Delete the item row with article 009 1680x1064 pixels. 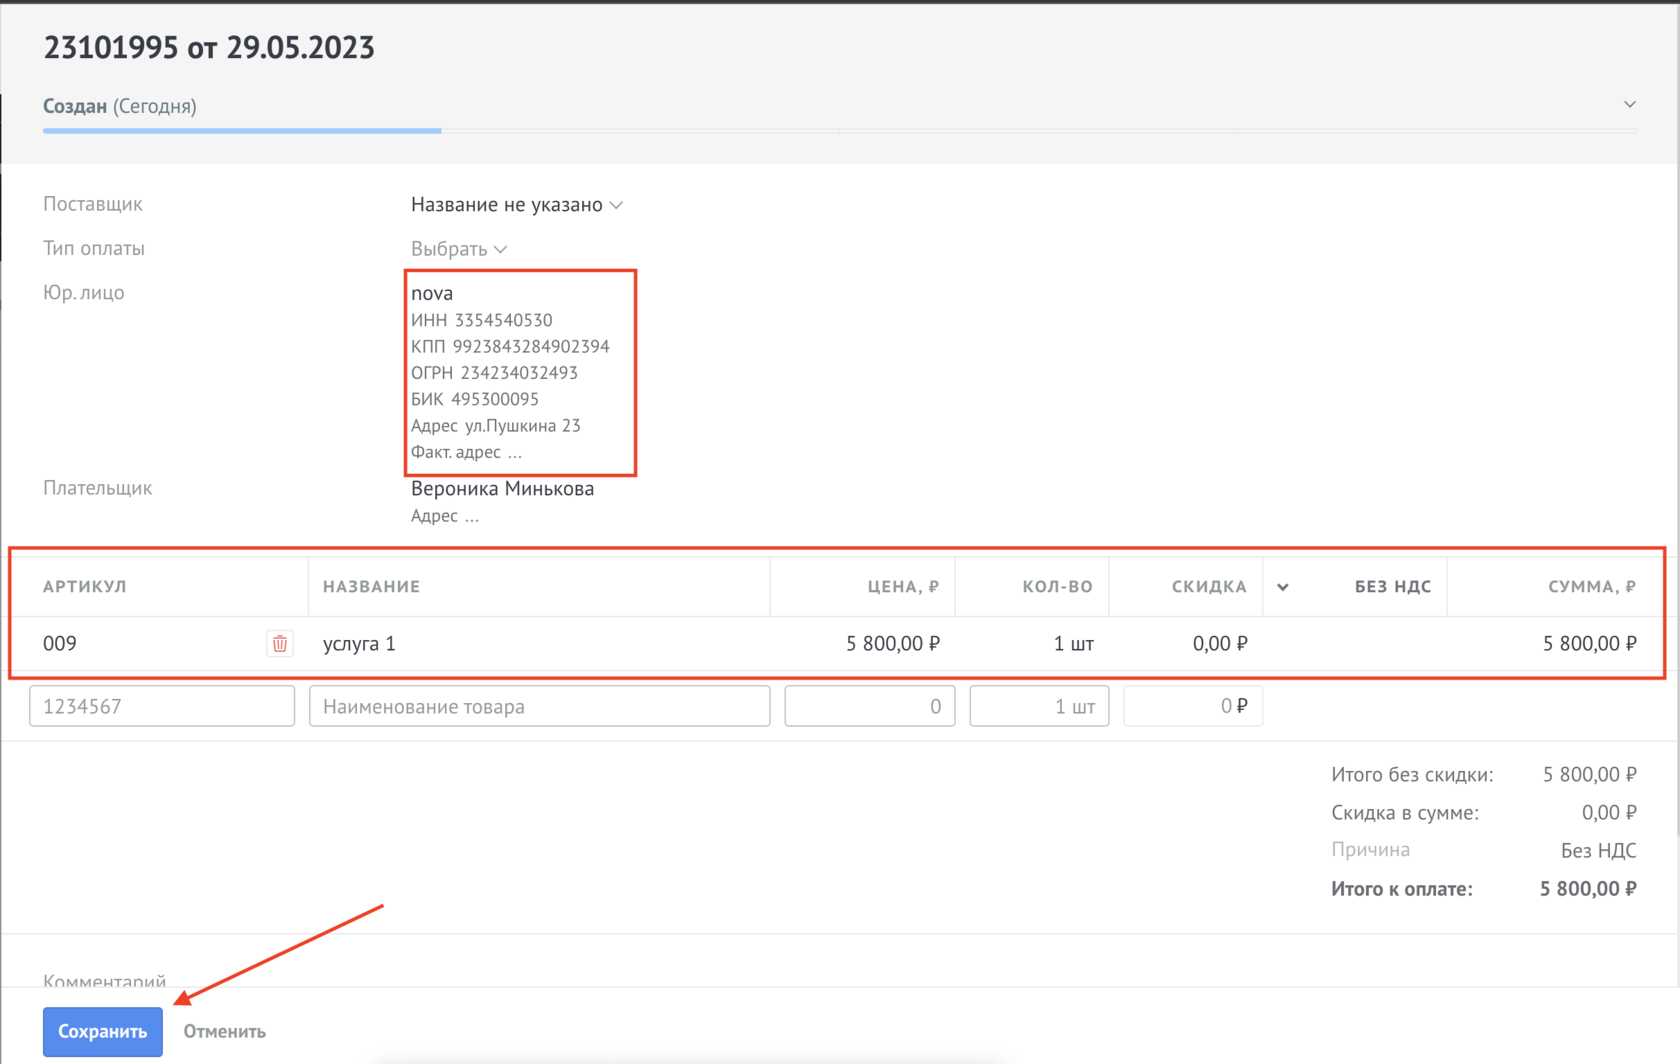(x=280, y=644)
